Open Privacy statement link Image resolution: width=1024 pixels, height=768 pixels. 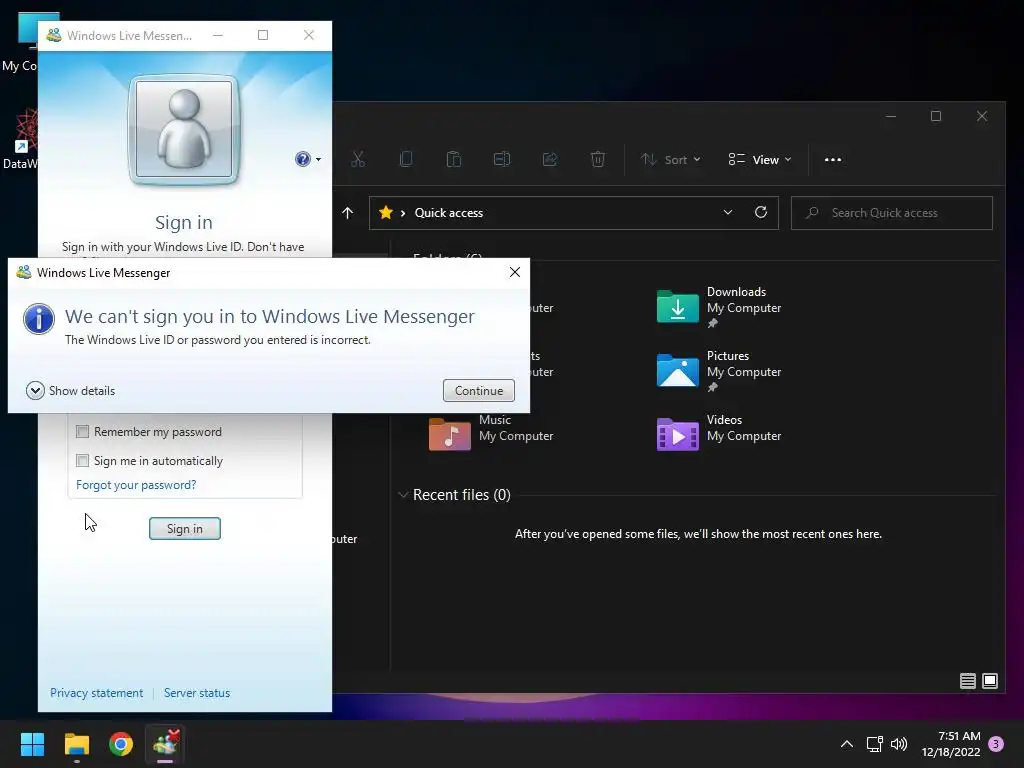click(x=97, y=693)
